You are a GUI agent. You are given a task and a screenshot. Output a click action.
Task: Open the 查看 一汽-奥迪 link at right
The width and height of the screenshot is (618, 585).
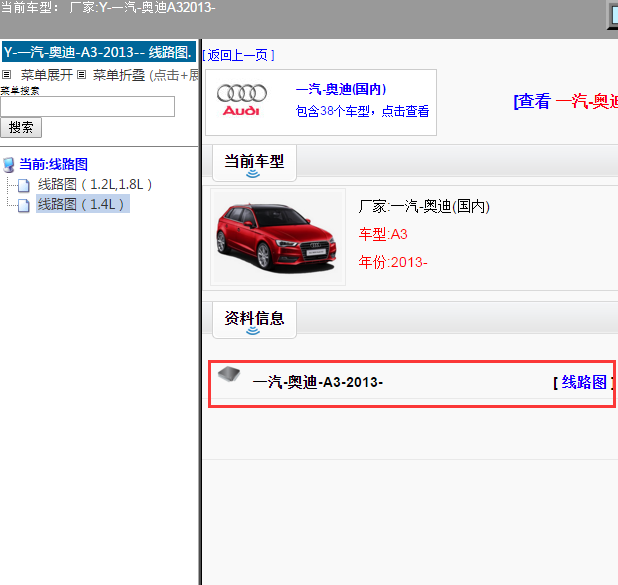click(566, 101)
